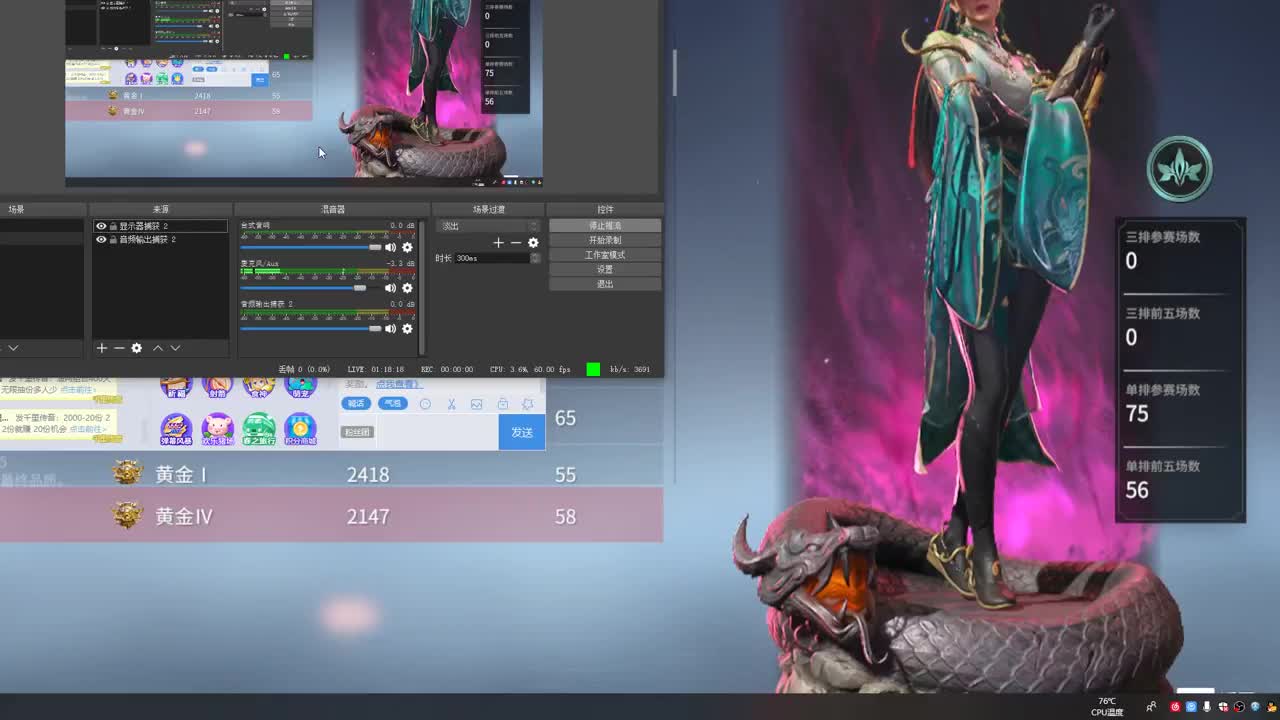Open transition properties gear in 场景过渡
The image size is (1280, 720).
click(x=533, y=243)
